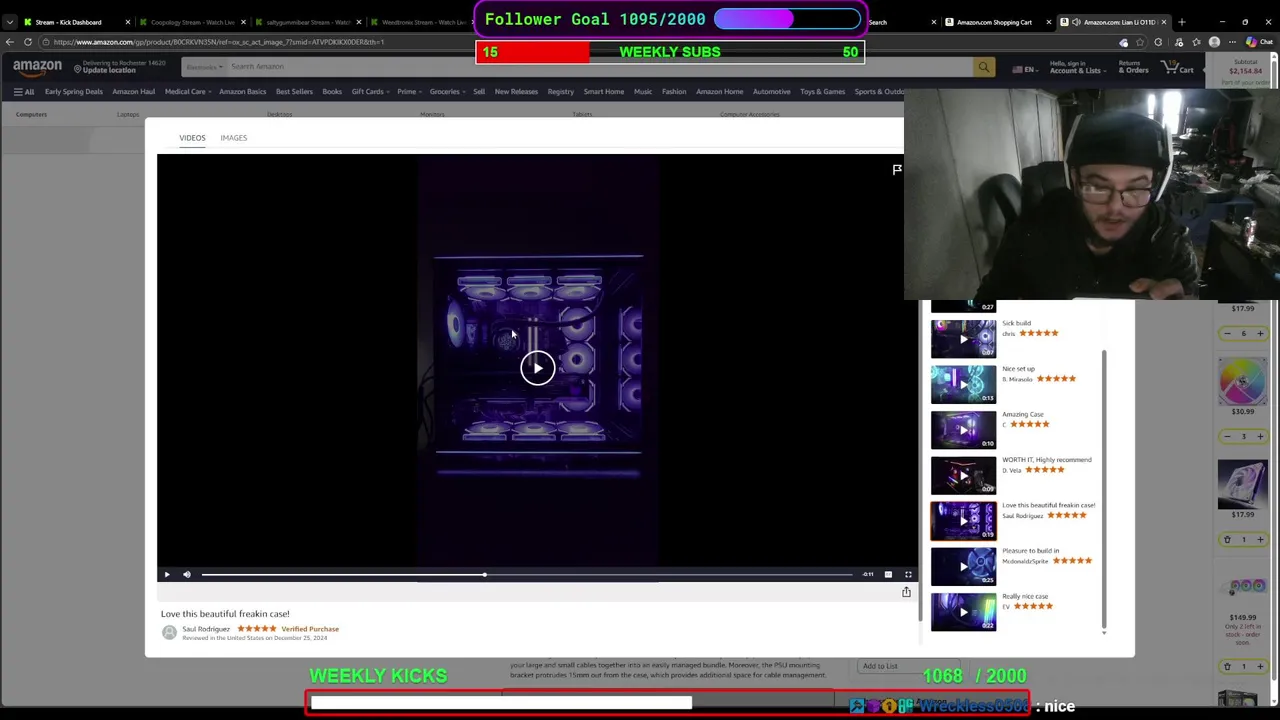Click the 'Really nice case' review title
This screenshot has height=720, width=1280.
(x=1025, y=596)
